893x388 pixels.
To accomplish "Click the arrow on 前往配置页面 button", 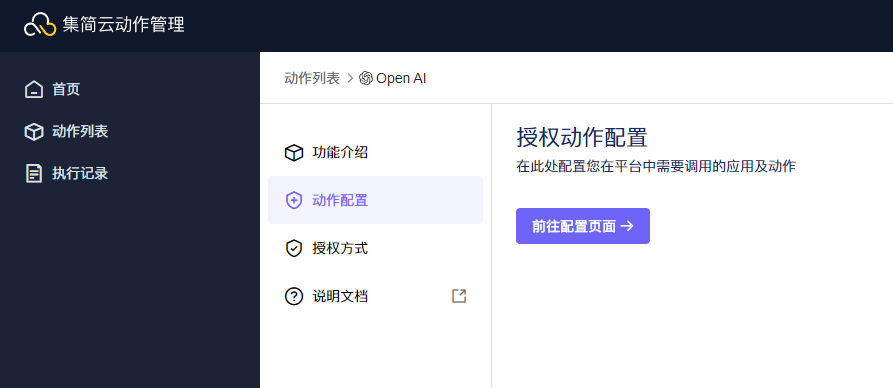I will click(x=627, y=226).
